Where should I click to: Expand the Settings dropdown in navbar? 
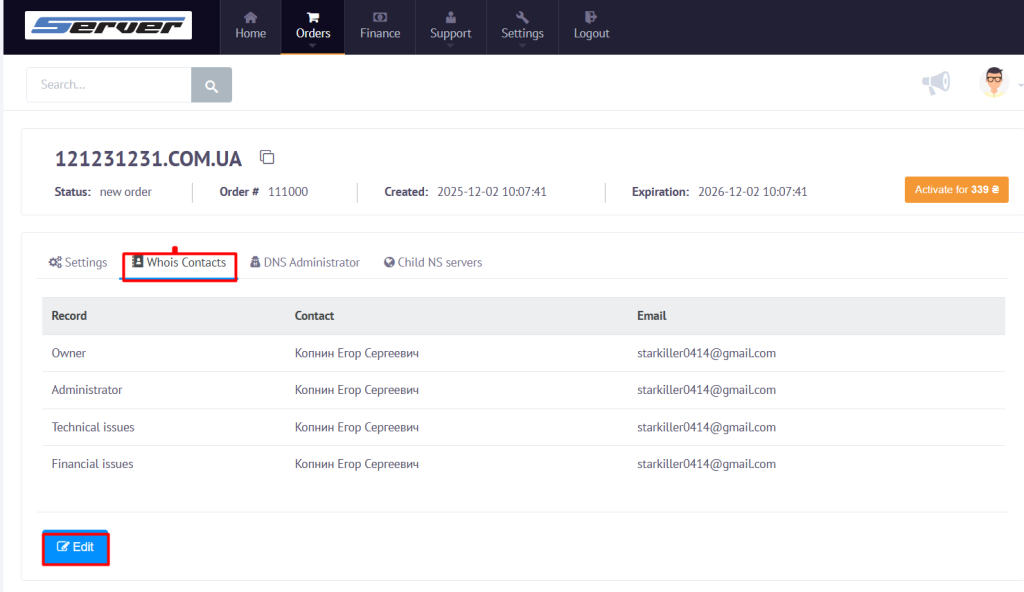pyautogui.click(x=522, y=26)
